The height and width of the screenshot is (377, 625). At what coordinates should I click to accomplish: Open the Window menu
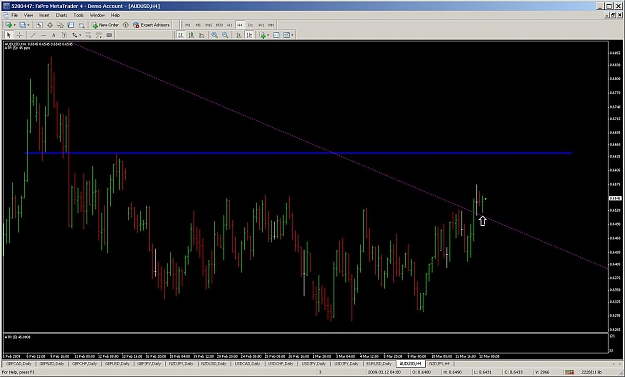point(97,15)
